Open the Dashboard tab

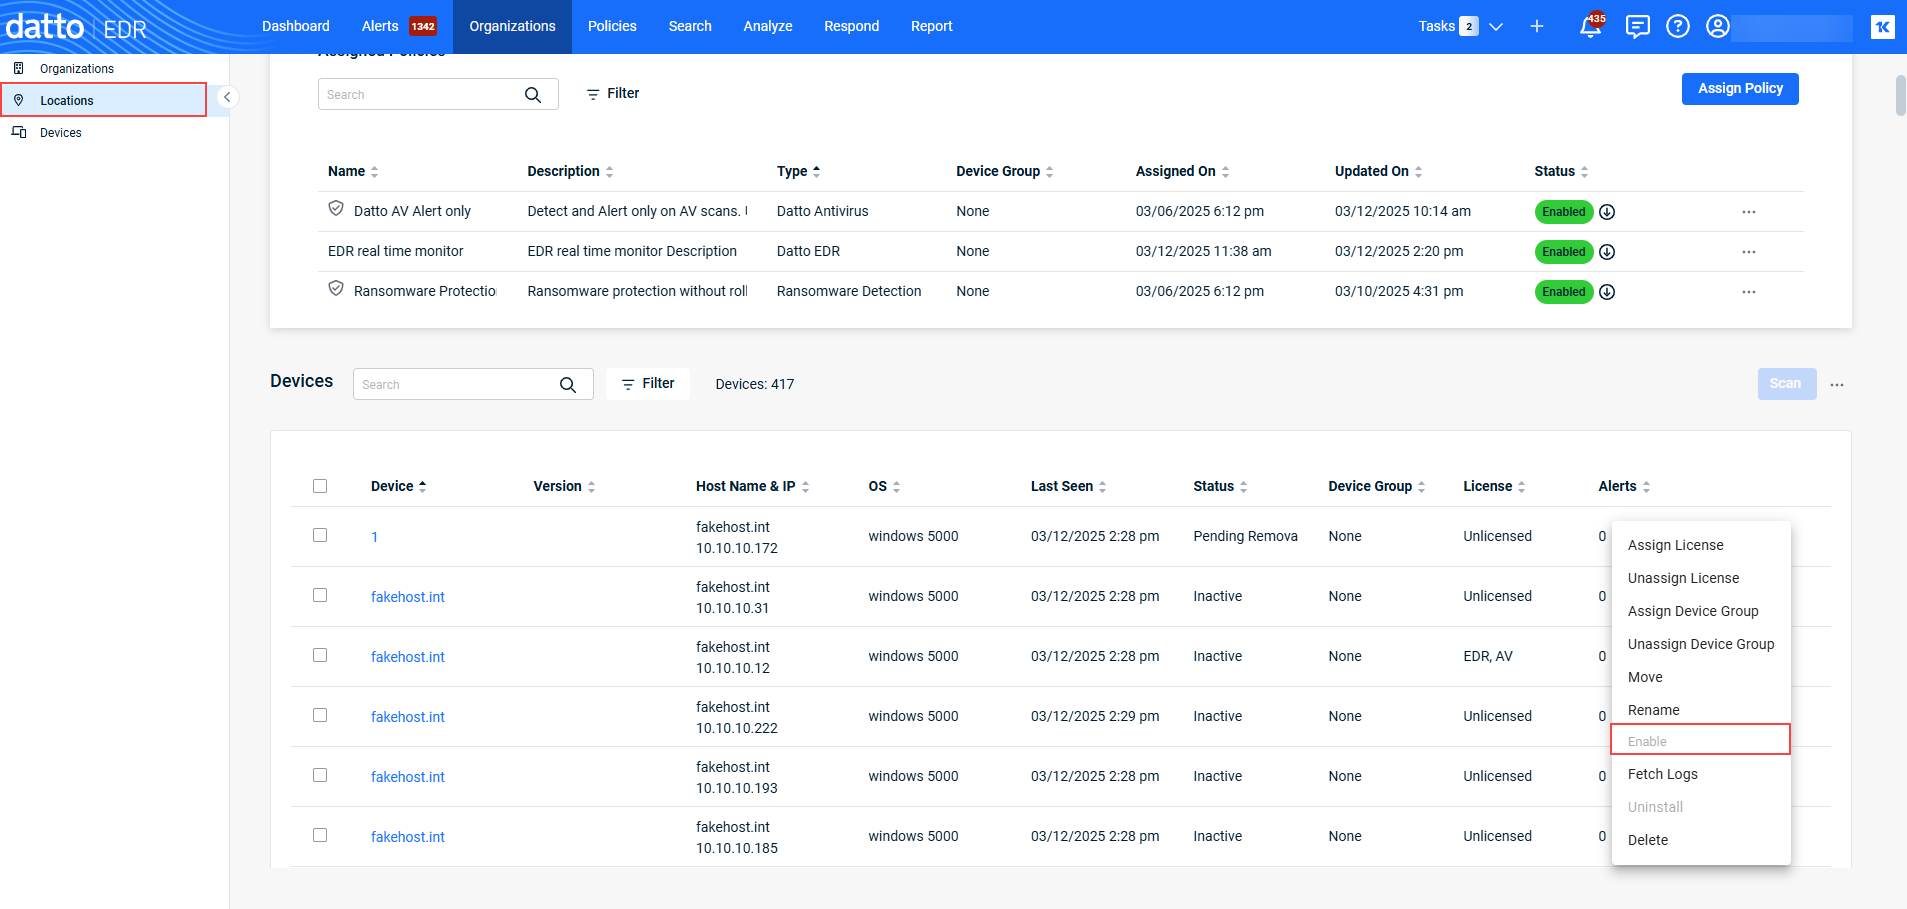296,26
